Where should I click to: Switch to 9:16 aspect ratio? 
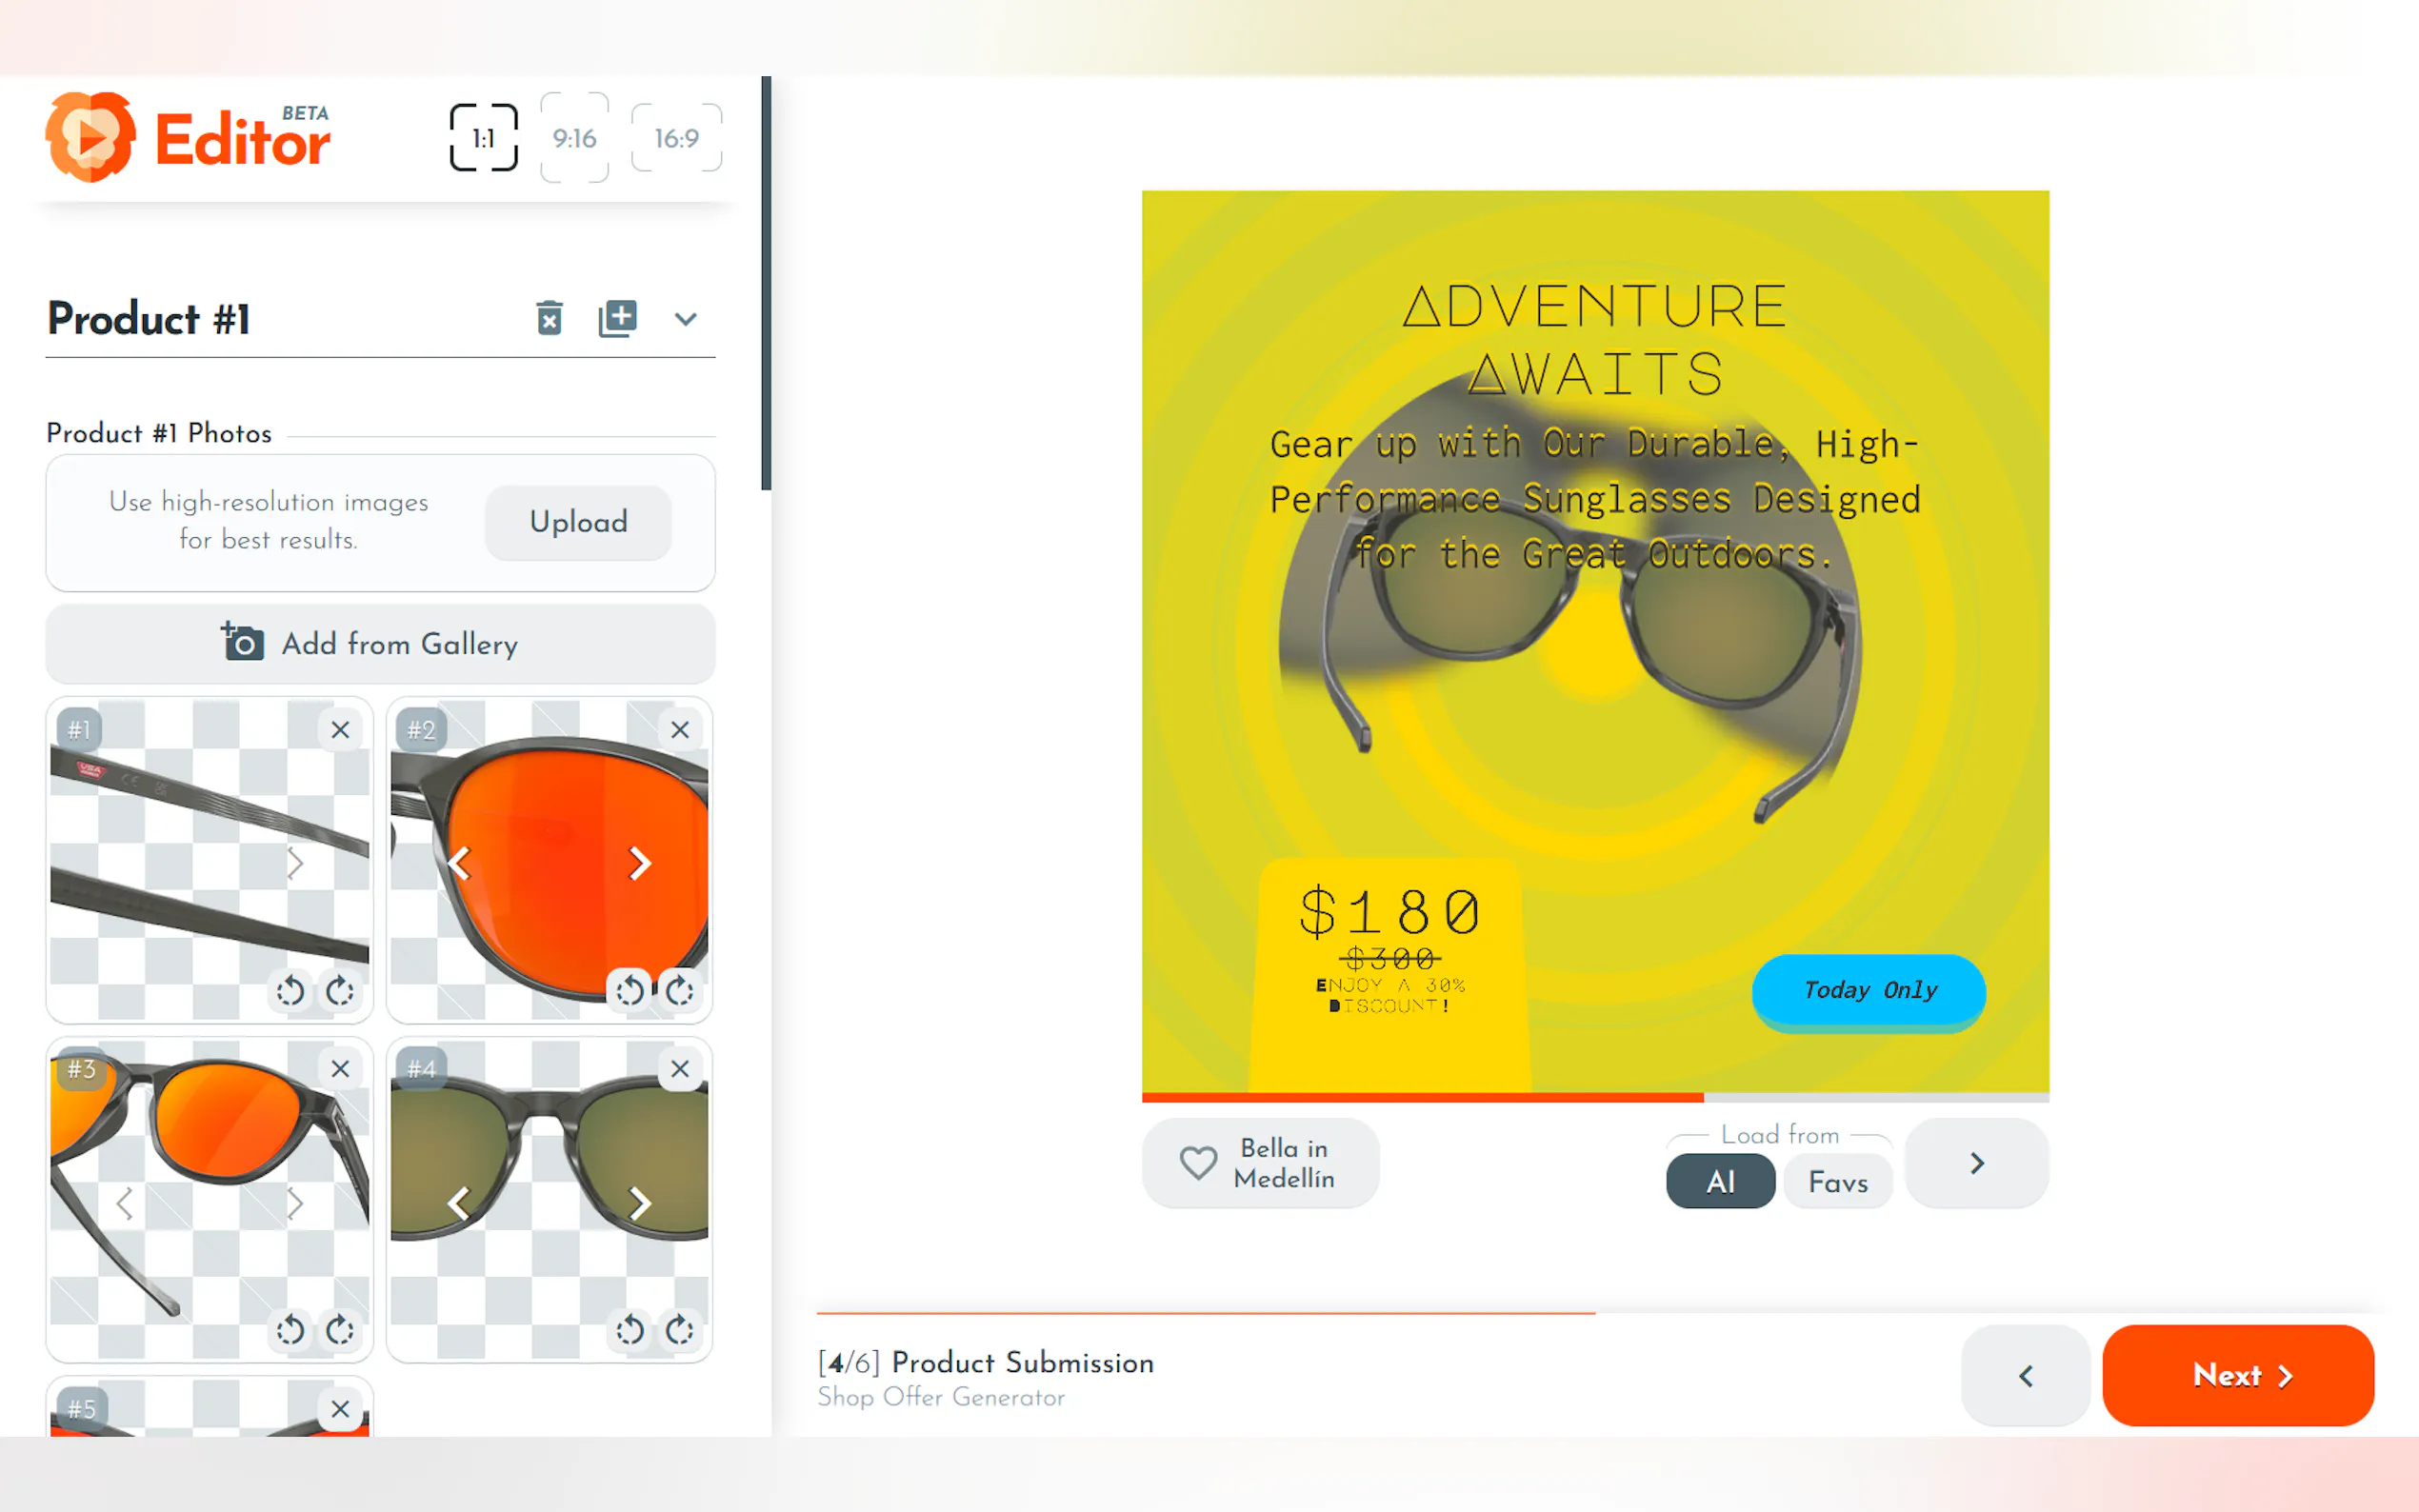point(574,138)
